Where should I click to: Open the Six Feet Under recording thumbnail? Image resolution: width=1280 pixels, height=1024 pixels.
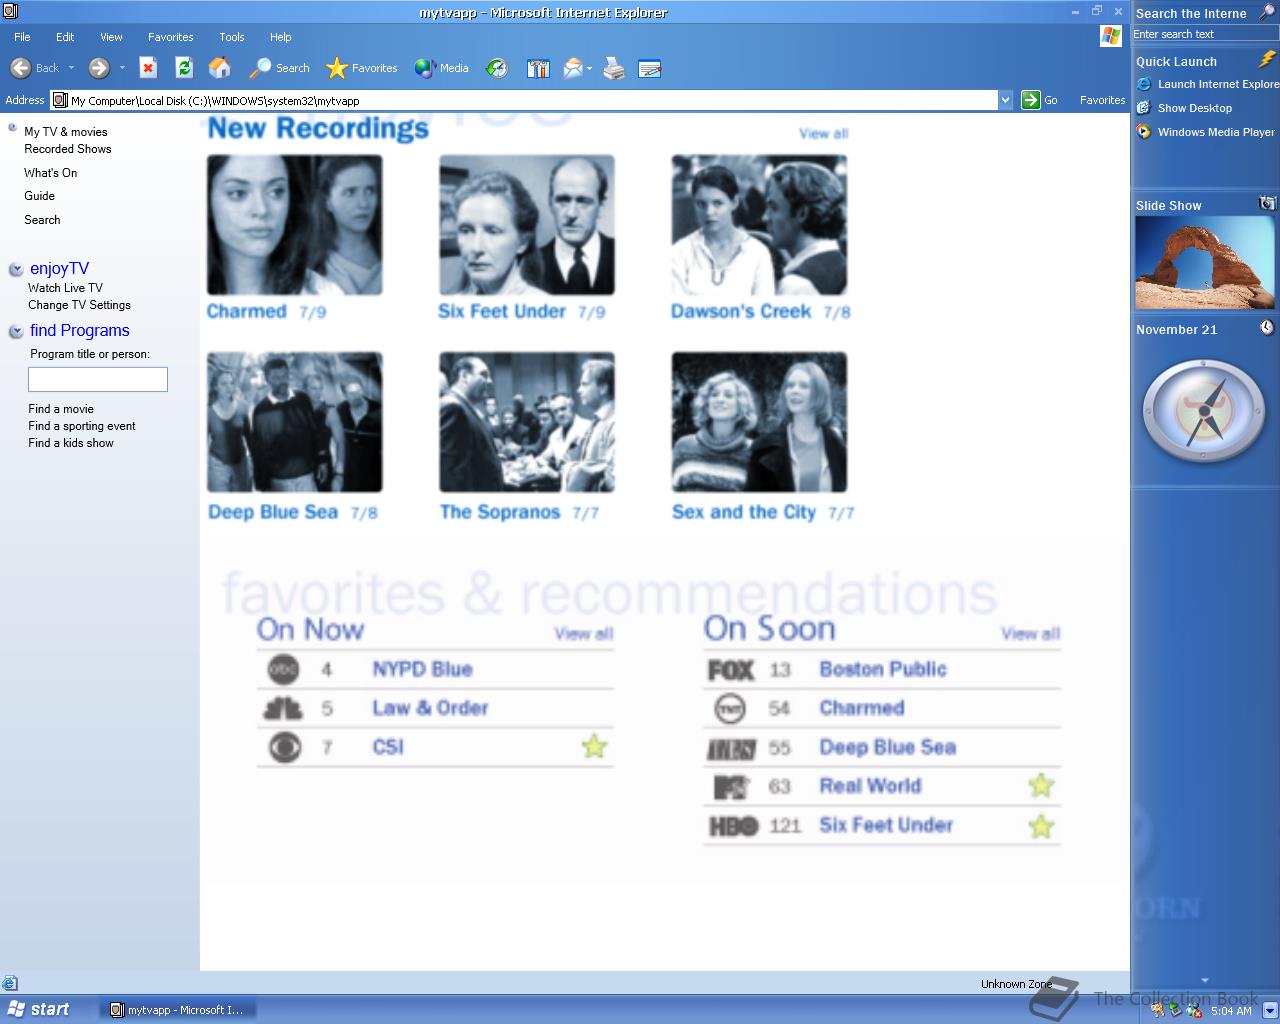click(x=527, y=225)
